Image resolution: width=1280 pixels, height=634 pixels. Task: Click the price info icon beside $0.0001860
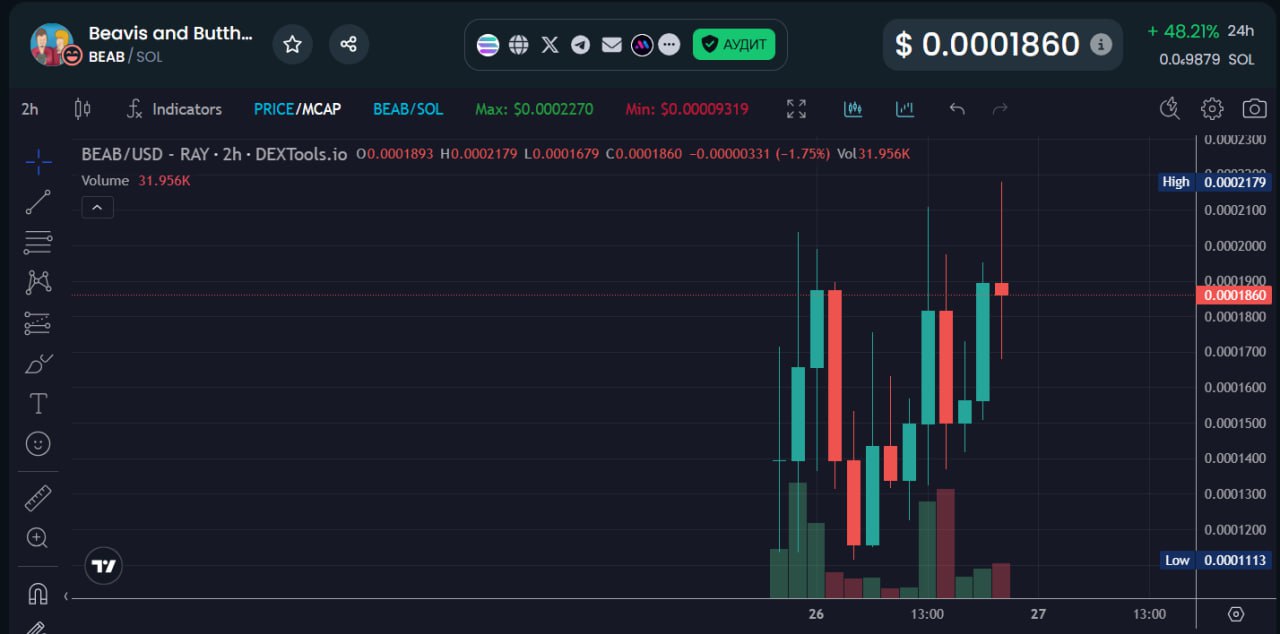pos(1100,44)
